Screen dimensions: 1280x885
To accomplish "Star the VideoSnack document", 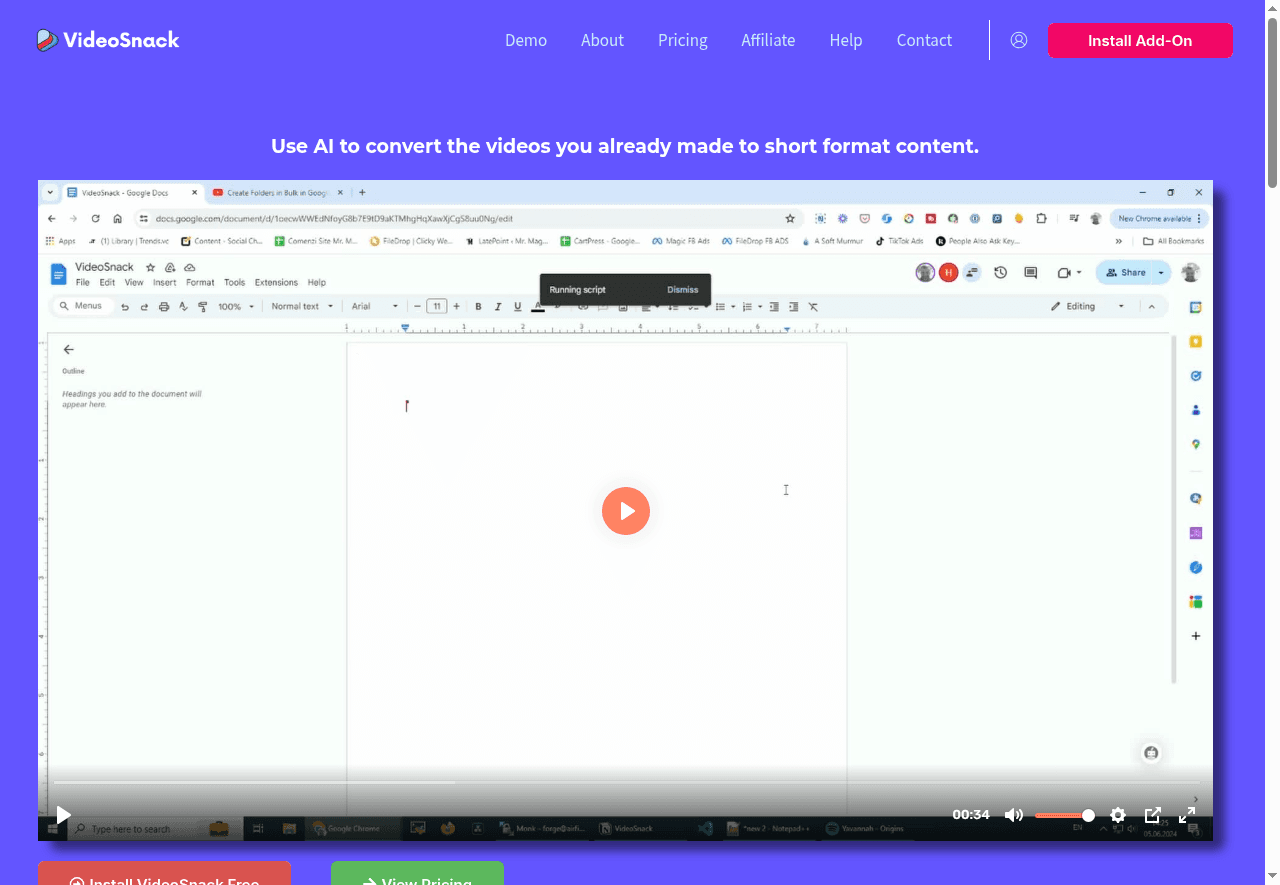I will 150,267.
